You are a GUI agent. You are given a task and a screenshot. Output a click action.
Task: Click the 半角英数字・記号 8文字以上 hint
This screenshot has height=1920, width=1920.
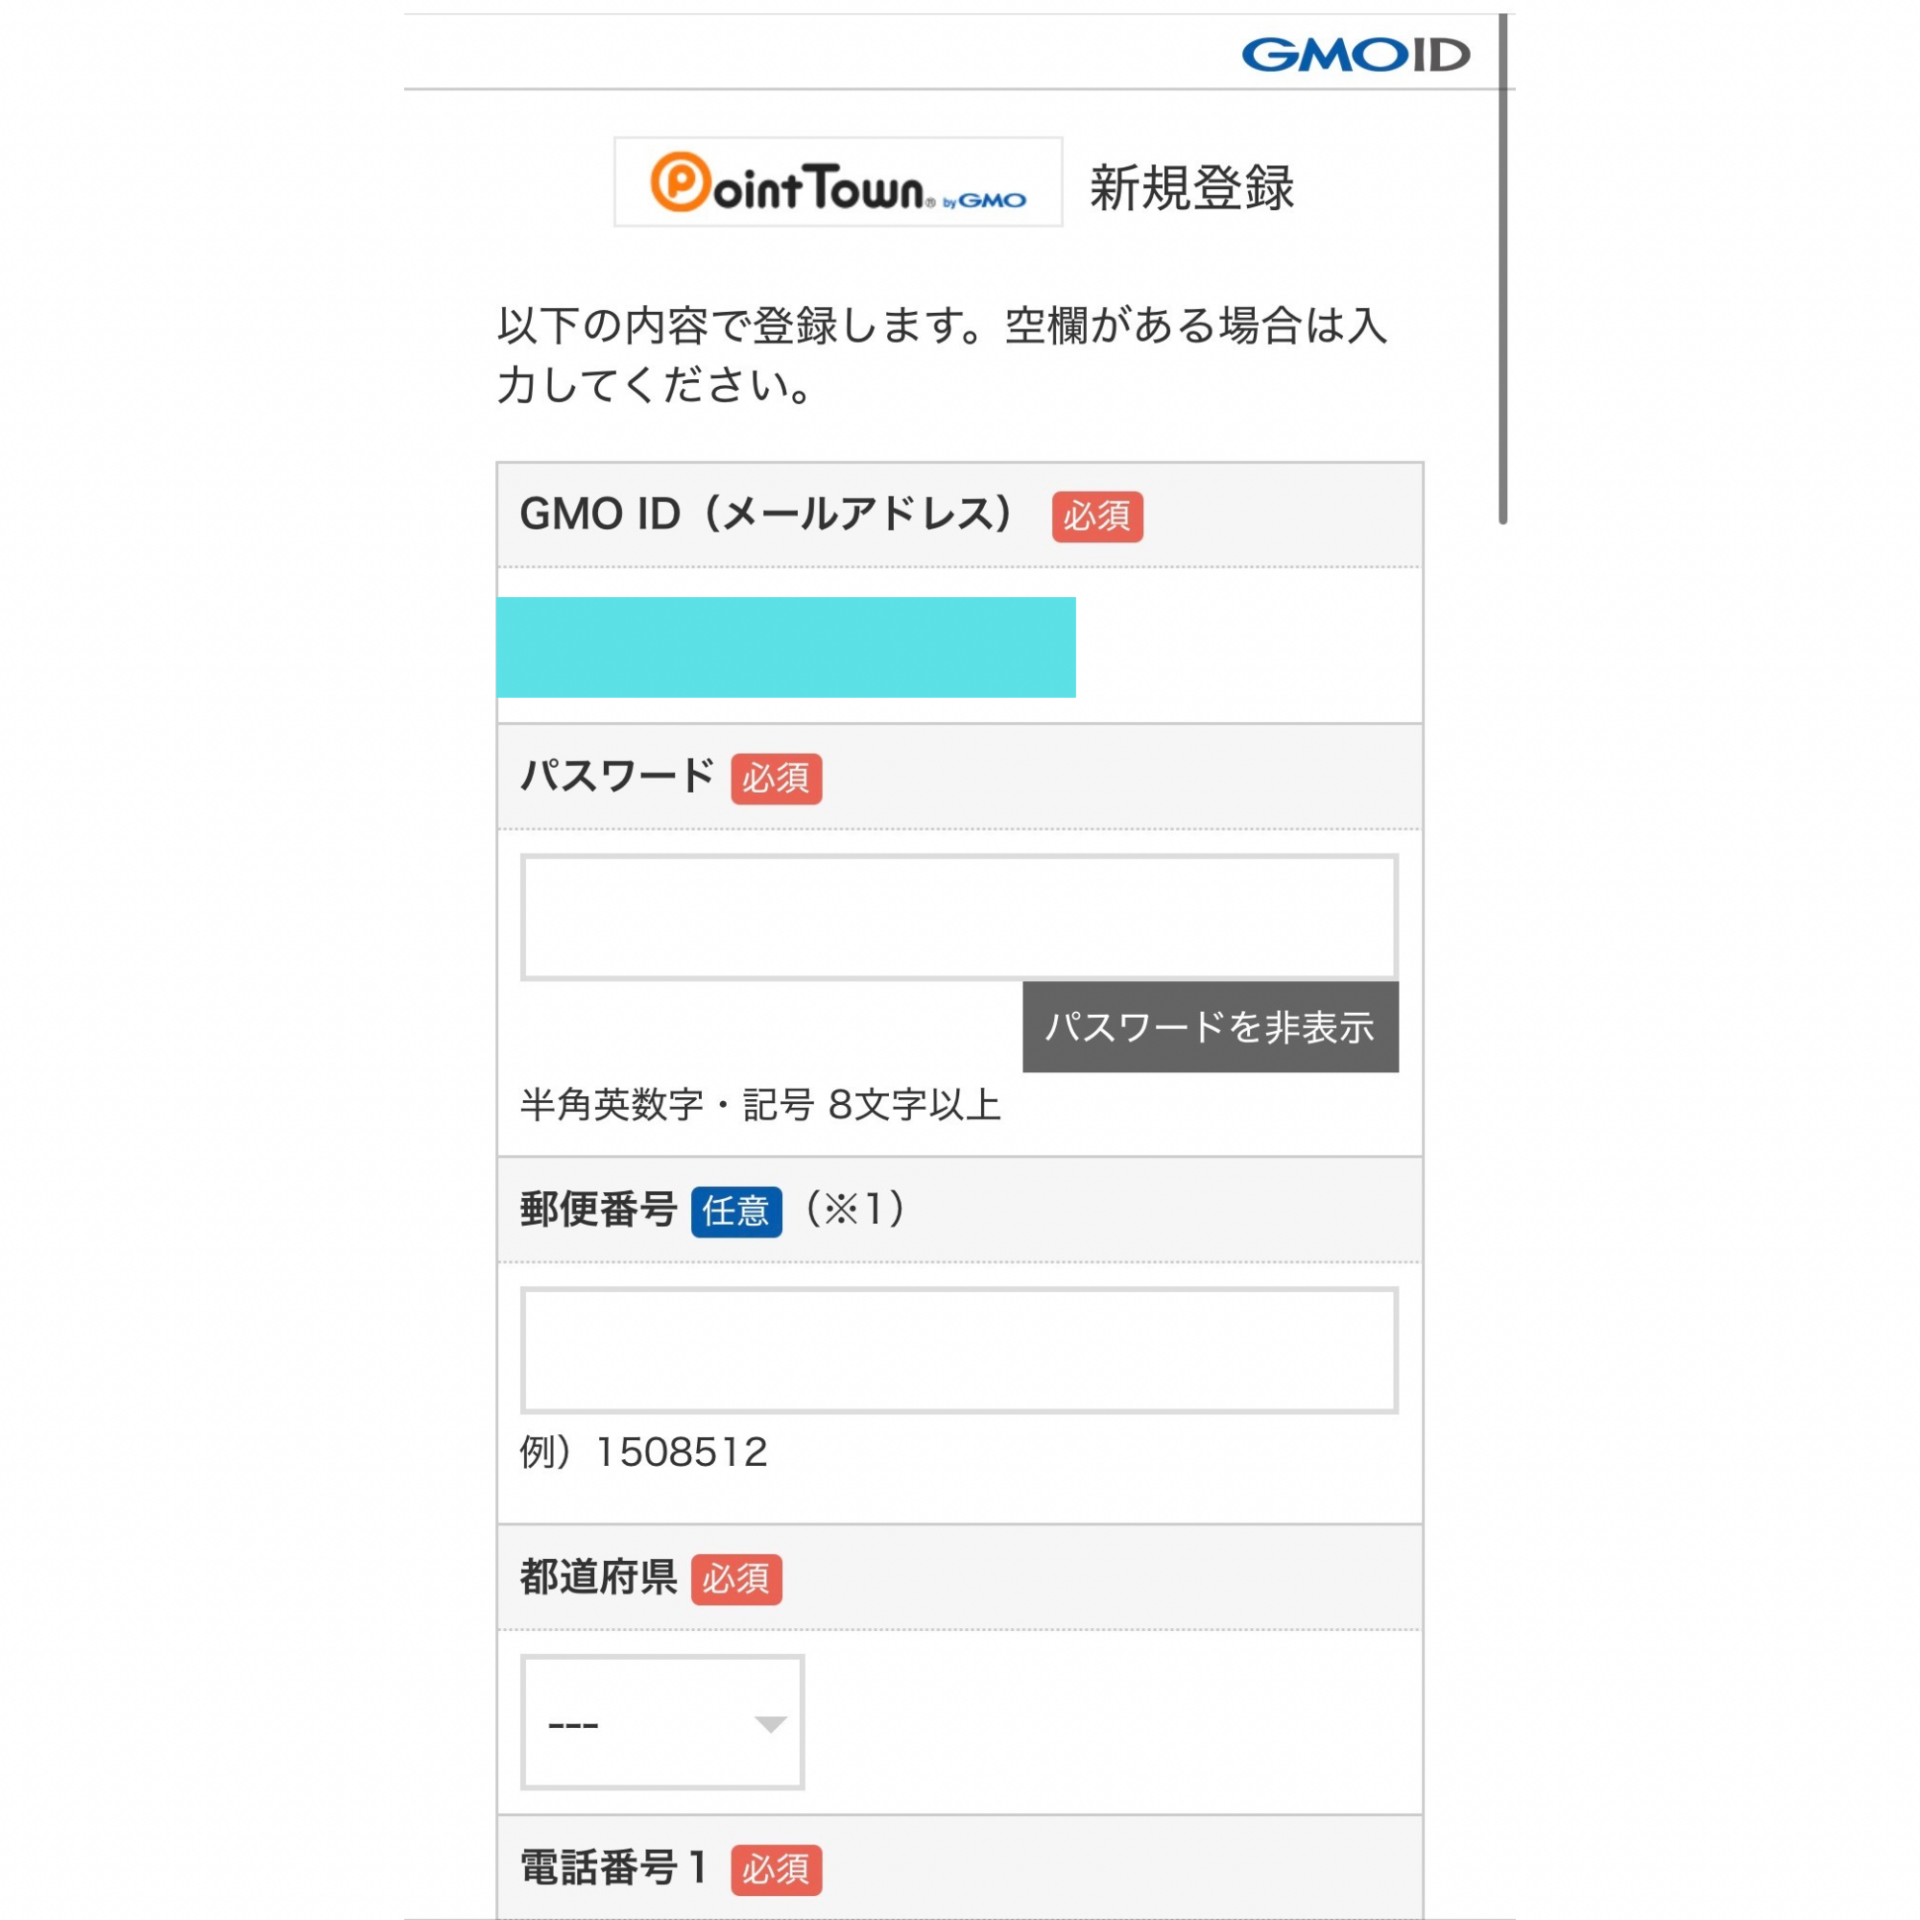(x=760, y=1105)
